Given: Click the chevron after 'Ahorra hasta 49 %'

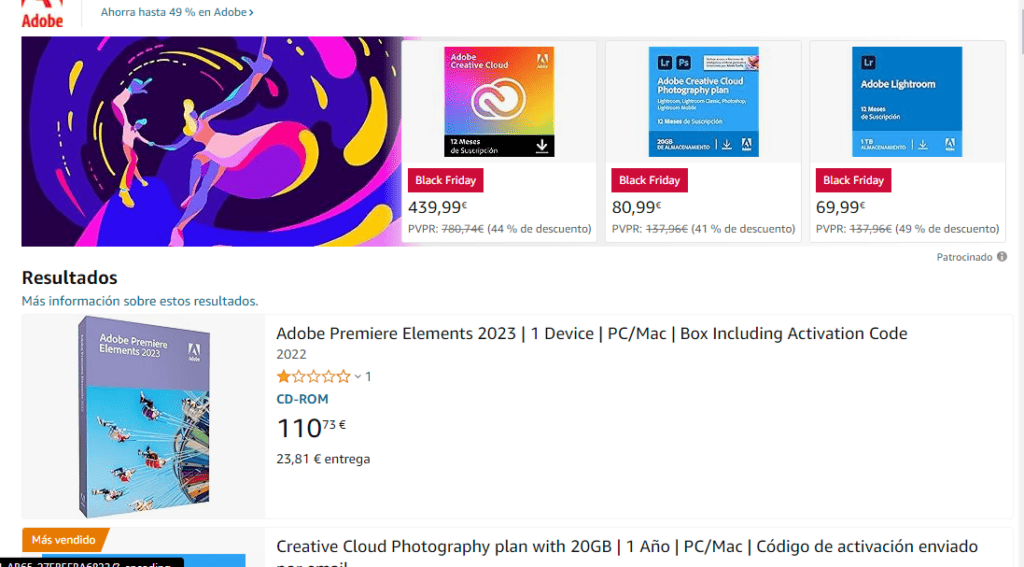Looking at the screenshot, I should (x=251, y=12).
